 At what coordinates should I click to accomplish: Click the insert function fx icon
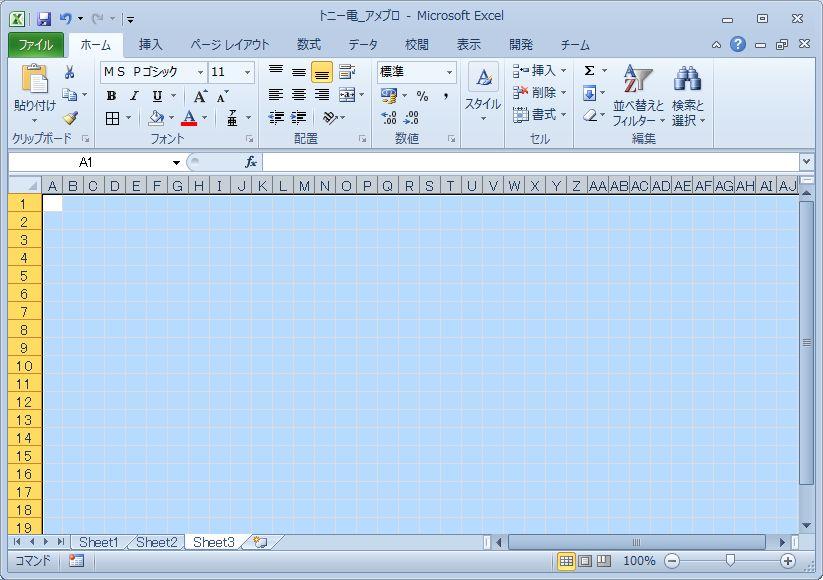click(x=251, y=162)
